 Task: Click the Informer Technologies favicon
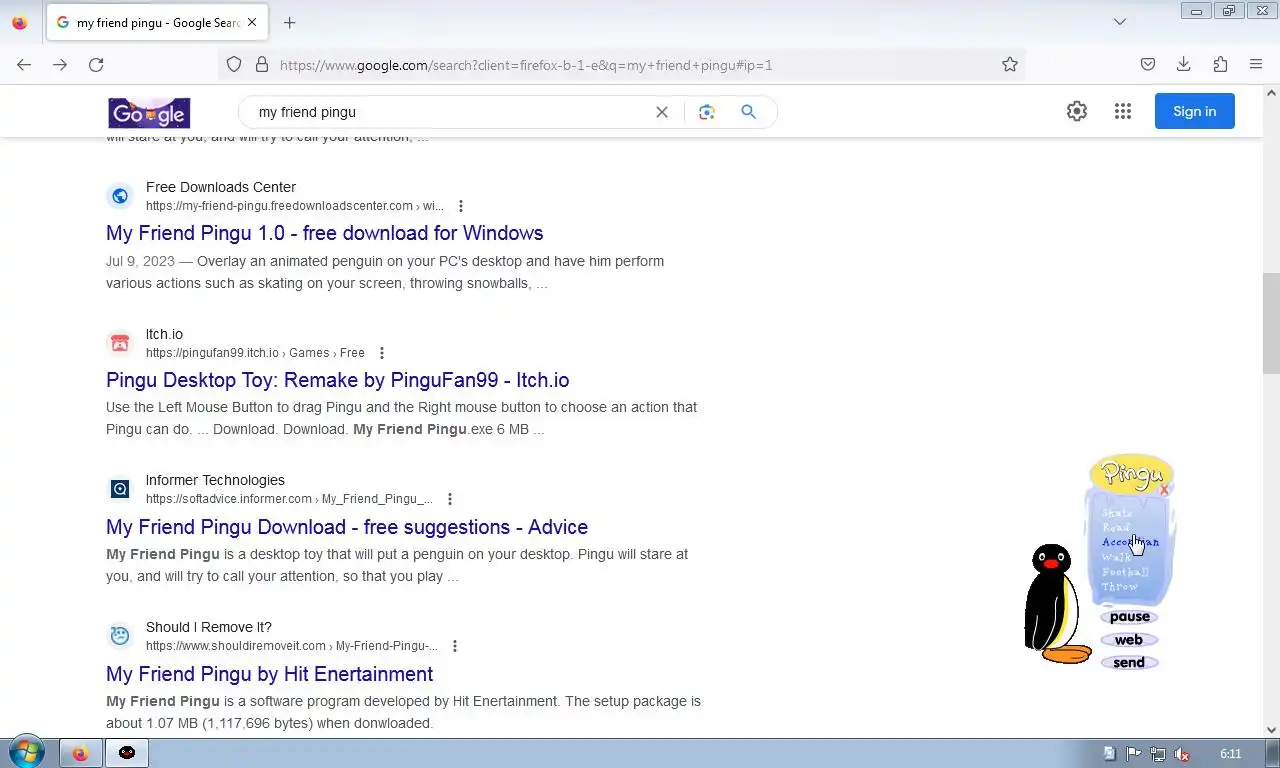[120, 489]
